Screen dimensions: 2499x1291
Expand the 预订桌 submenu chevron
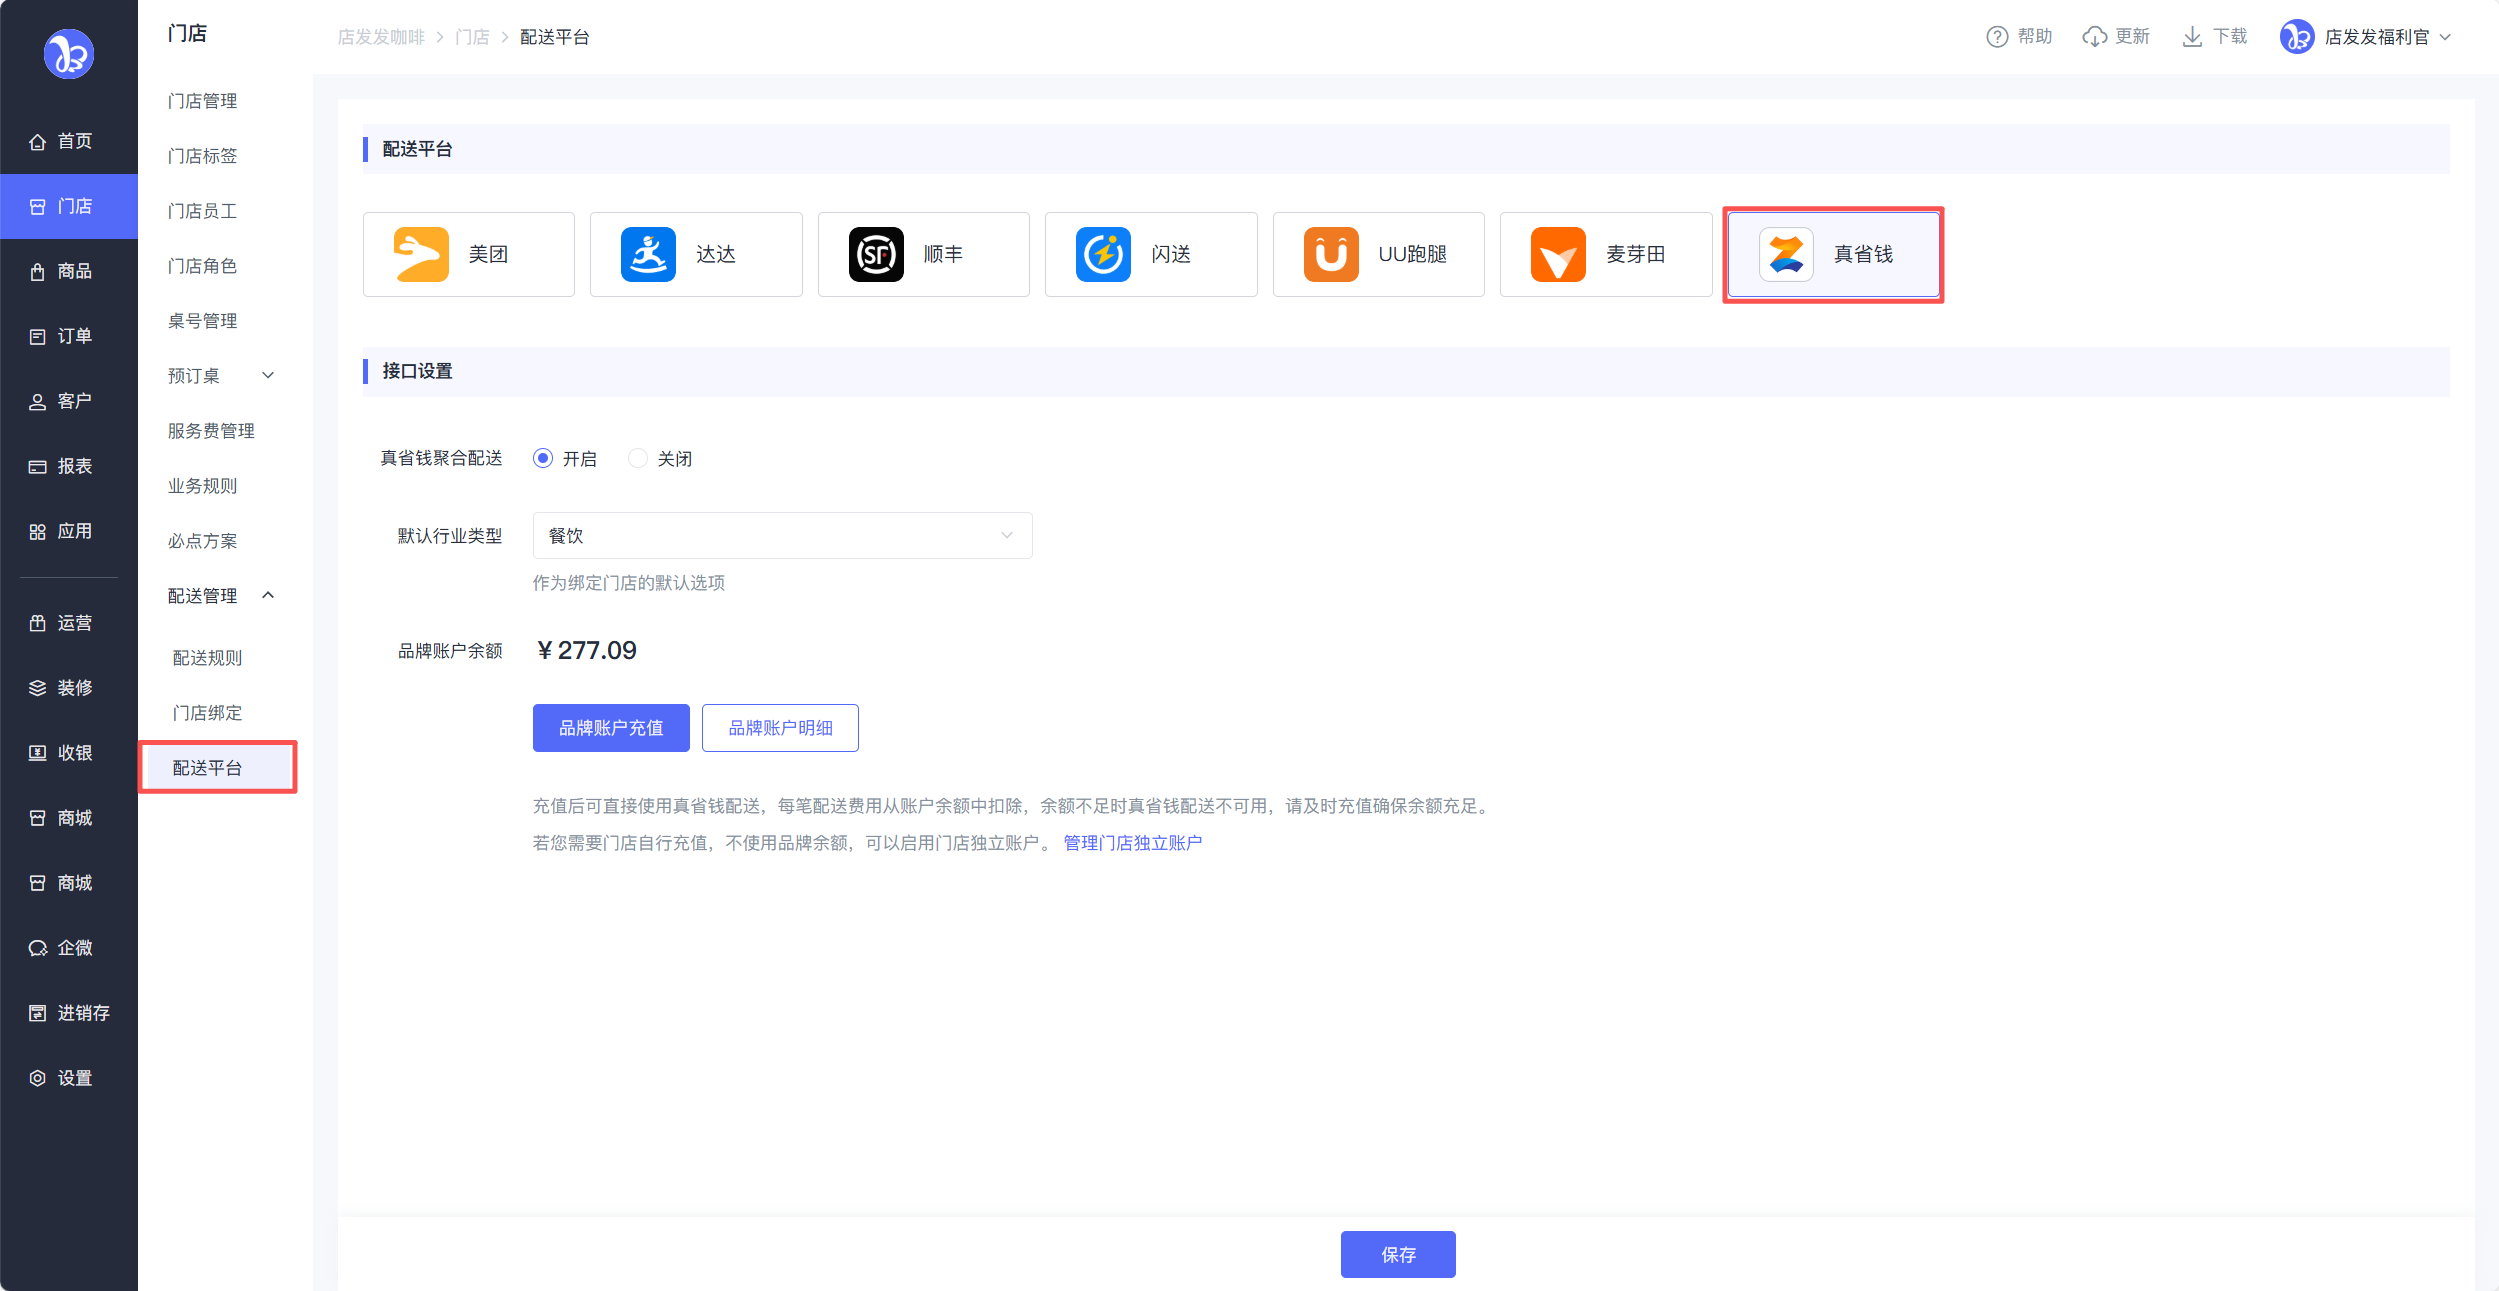click(x=268, y=376)
